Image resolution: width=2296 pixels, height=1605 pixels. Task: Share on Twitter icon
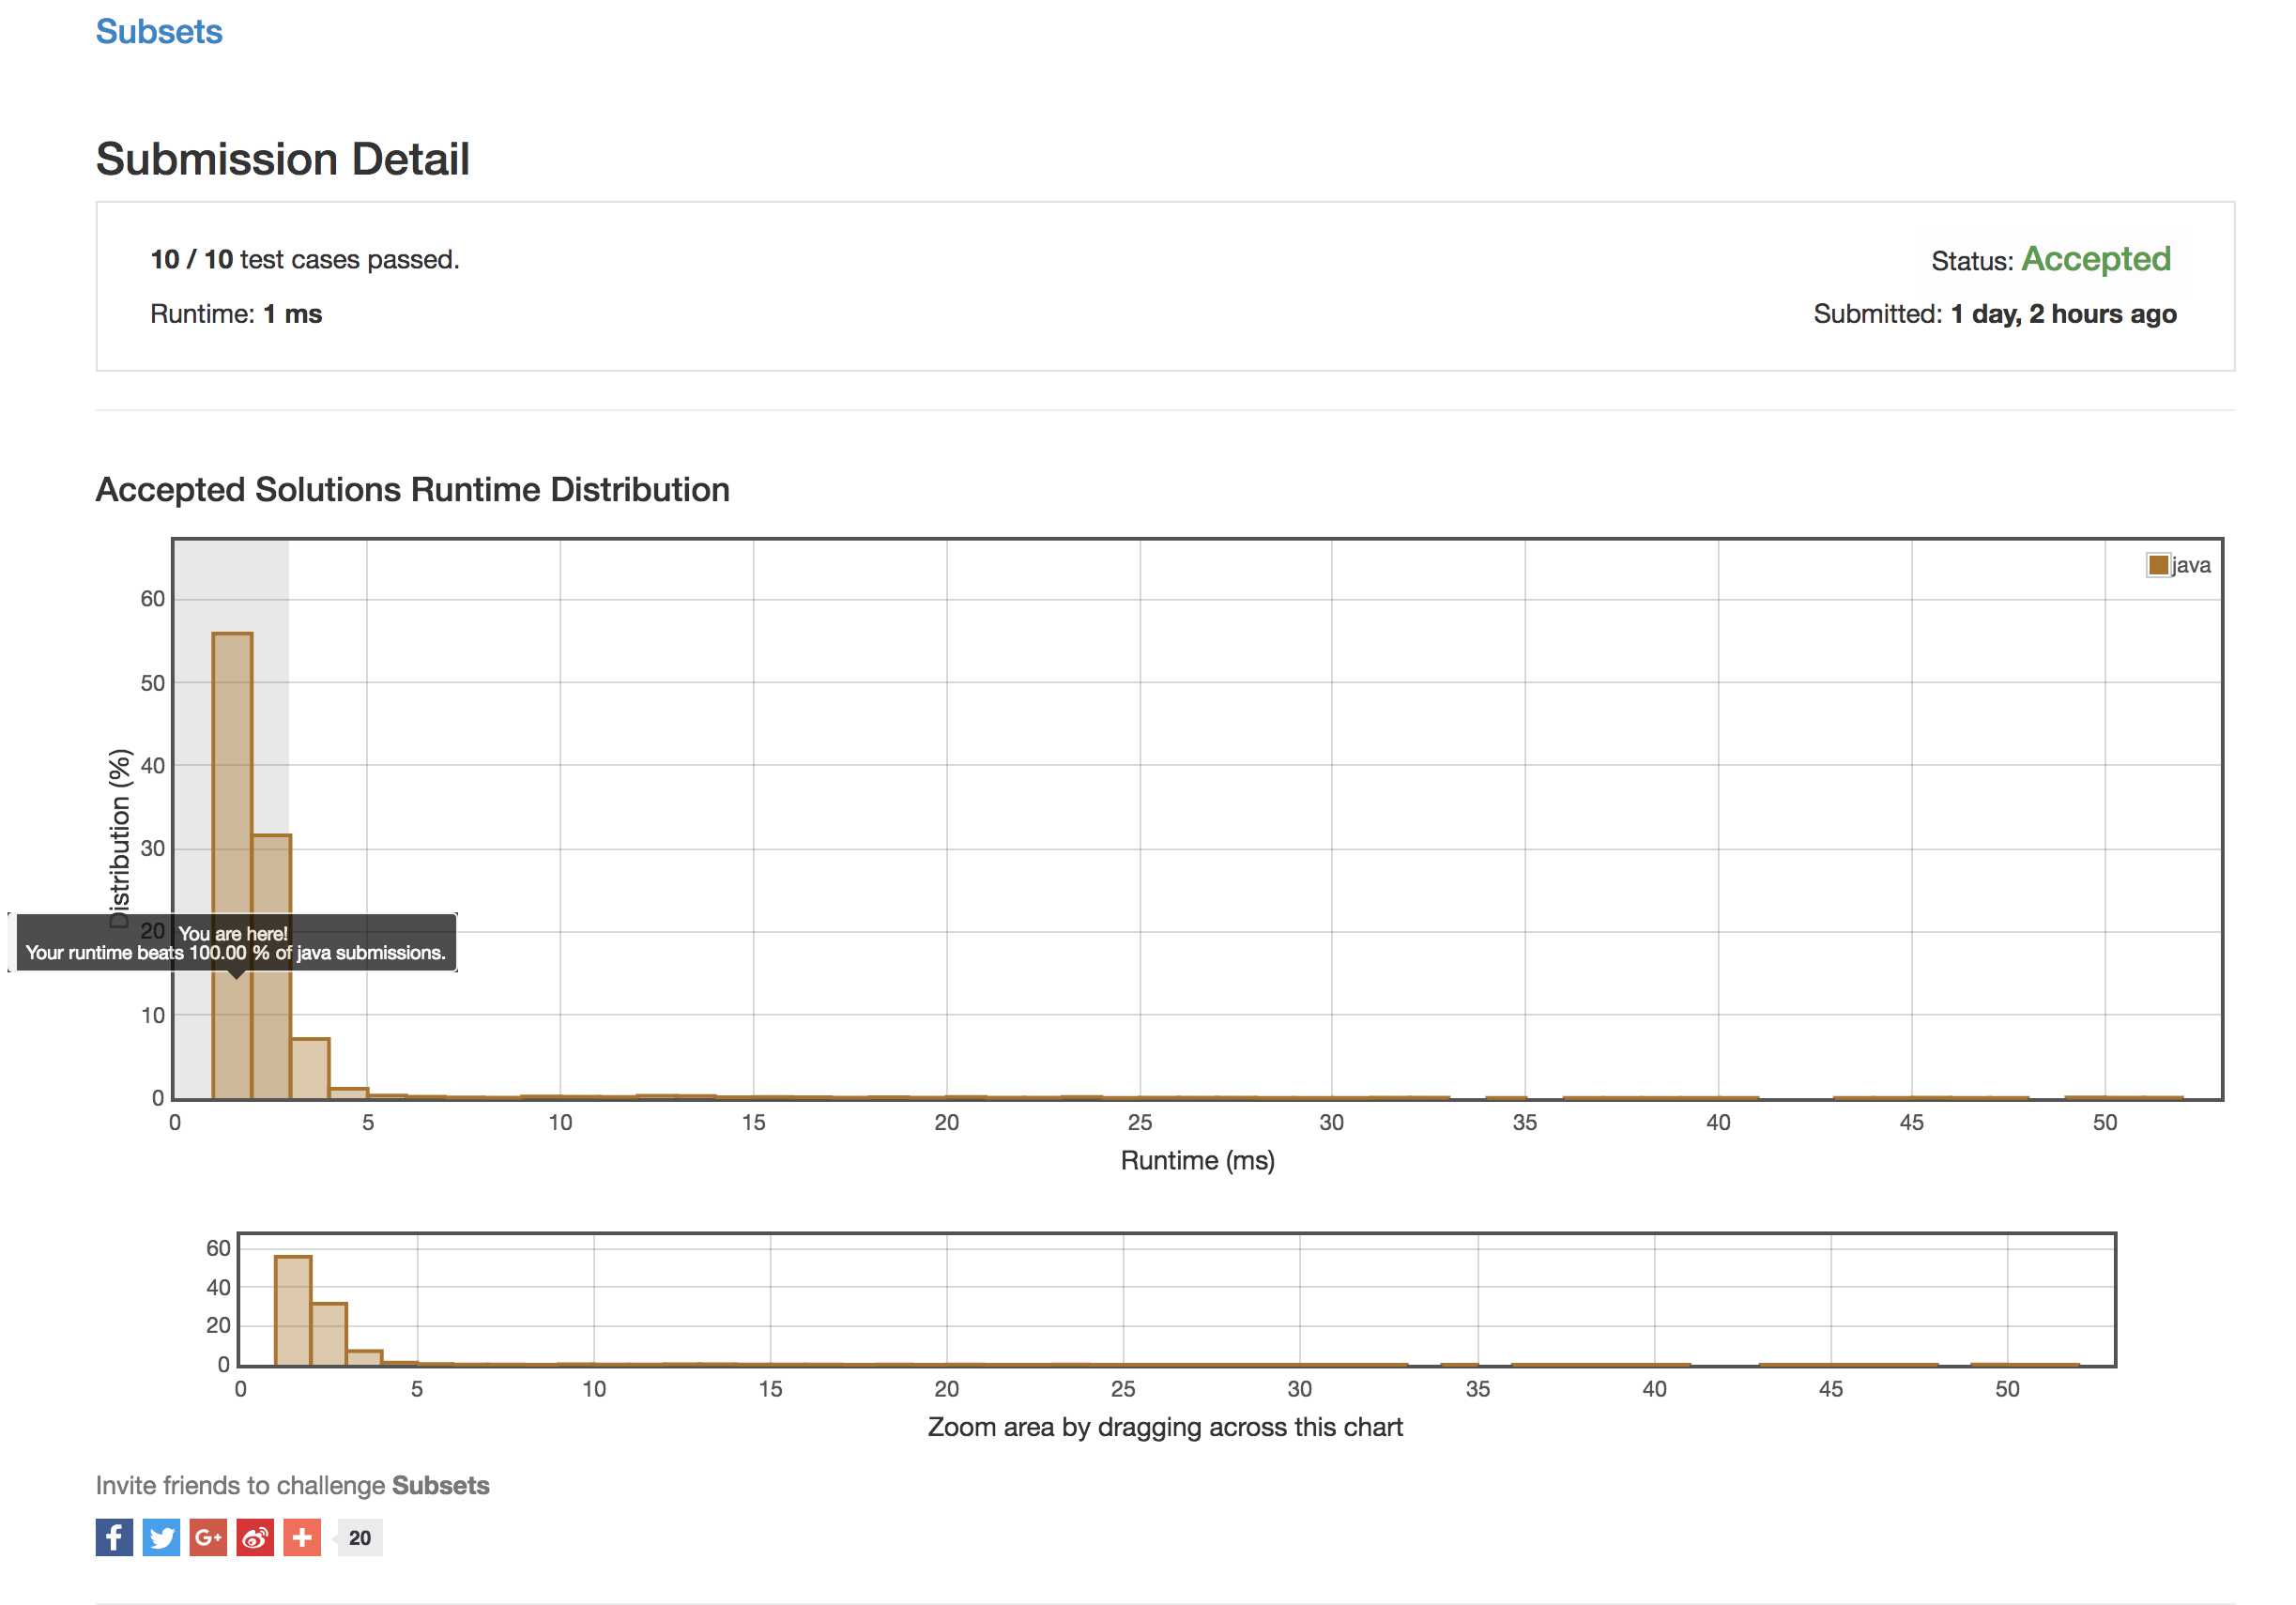(161, 1537)
